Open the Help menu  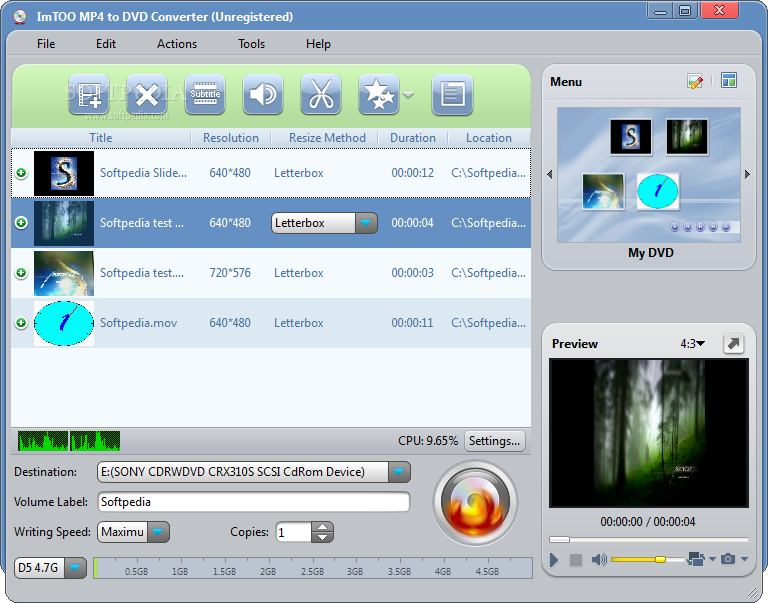318,44
